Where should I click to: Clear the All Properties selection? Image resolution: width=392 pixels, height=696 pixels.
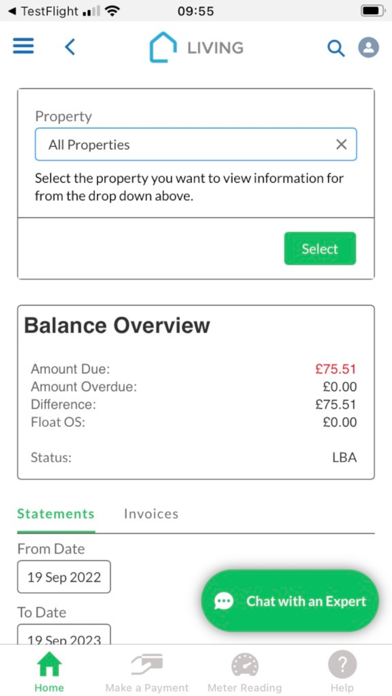341,144
